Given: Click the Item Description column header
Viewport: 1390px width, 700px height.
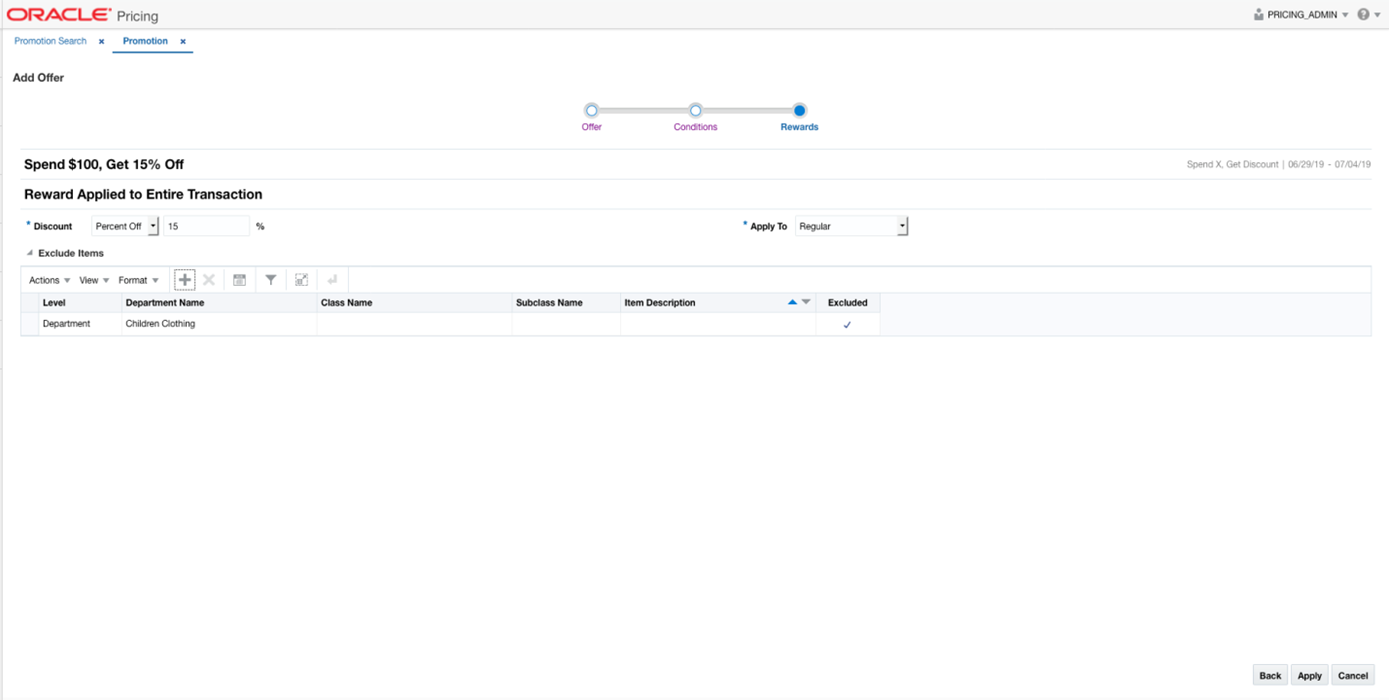Looking at the screenshot, I should point(718,302).
